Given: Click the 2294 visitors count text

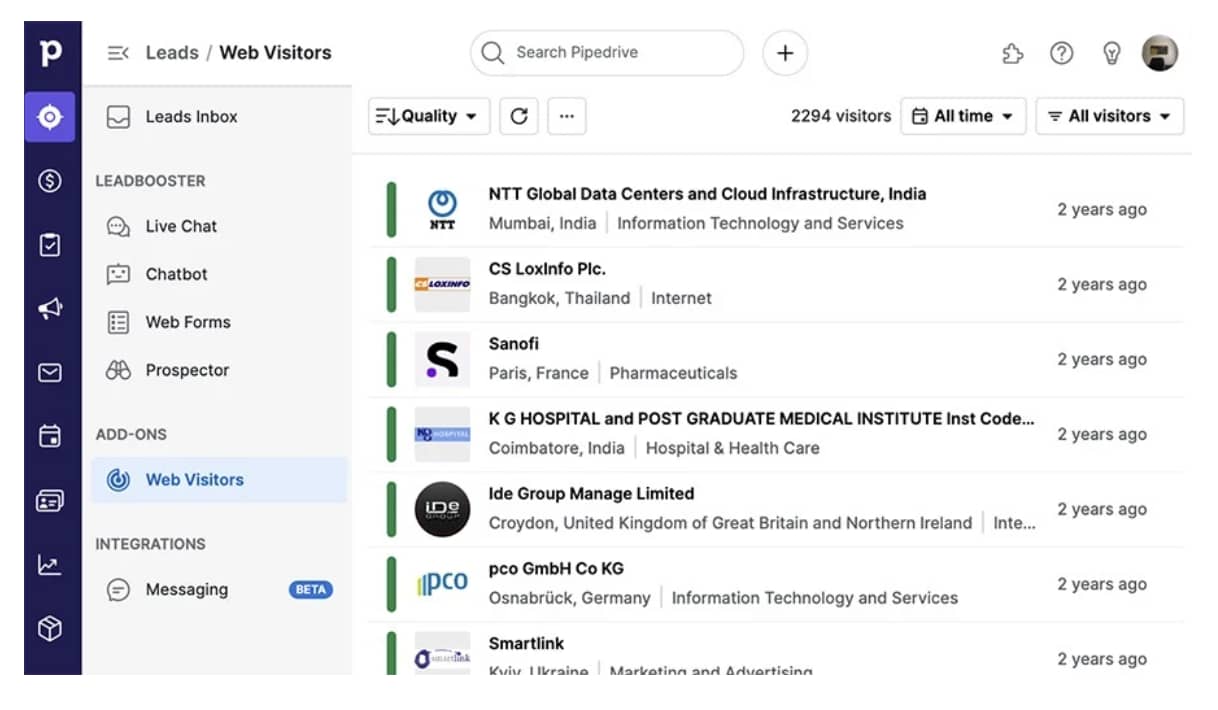Looking at the screenshot, I should tap(840, 116).
